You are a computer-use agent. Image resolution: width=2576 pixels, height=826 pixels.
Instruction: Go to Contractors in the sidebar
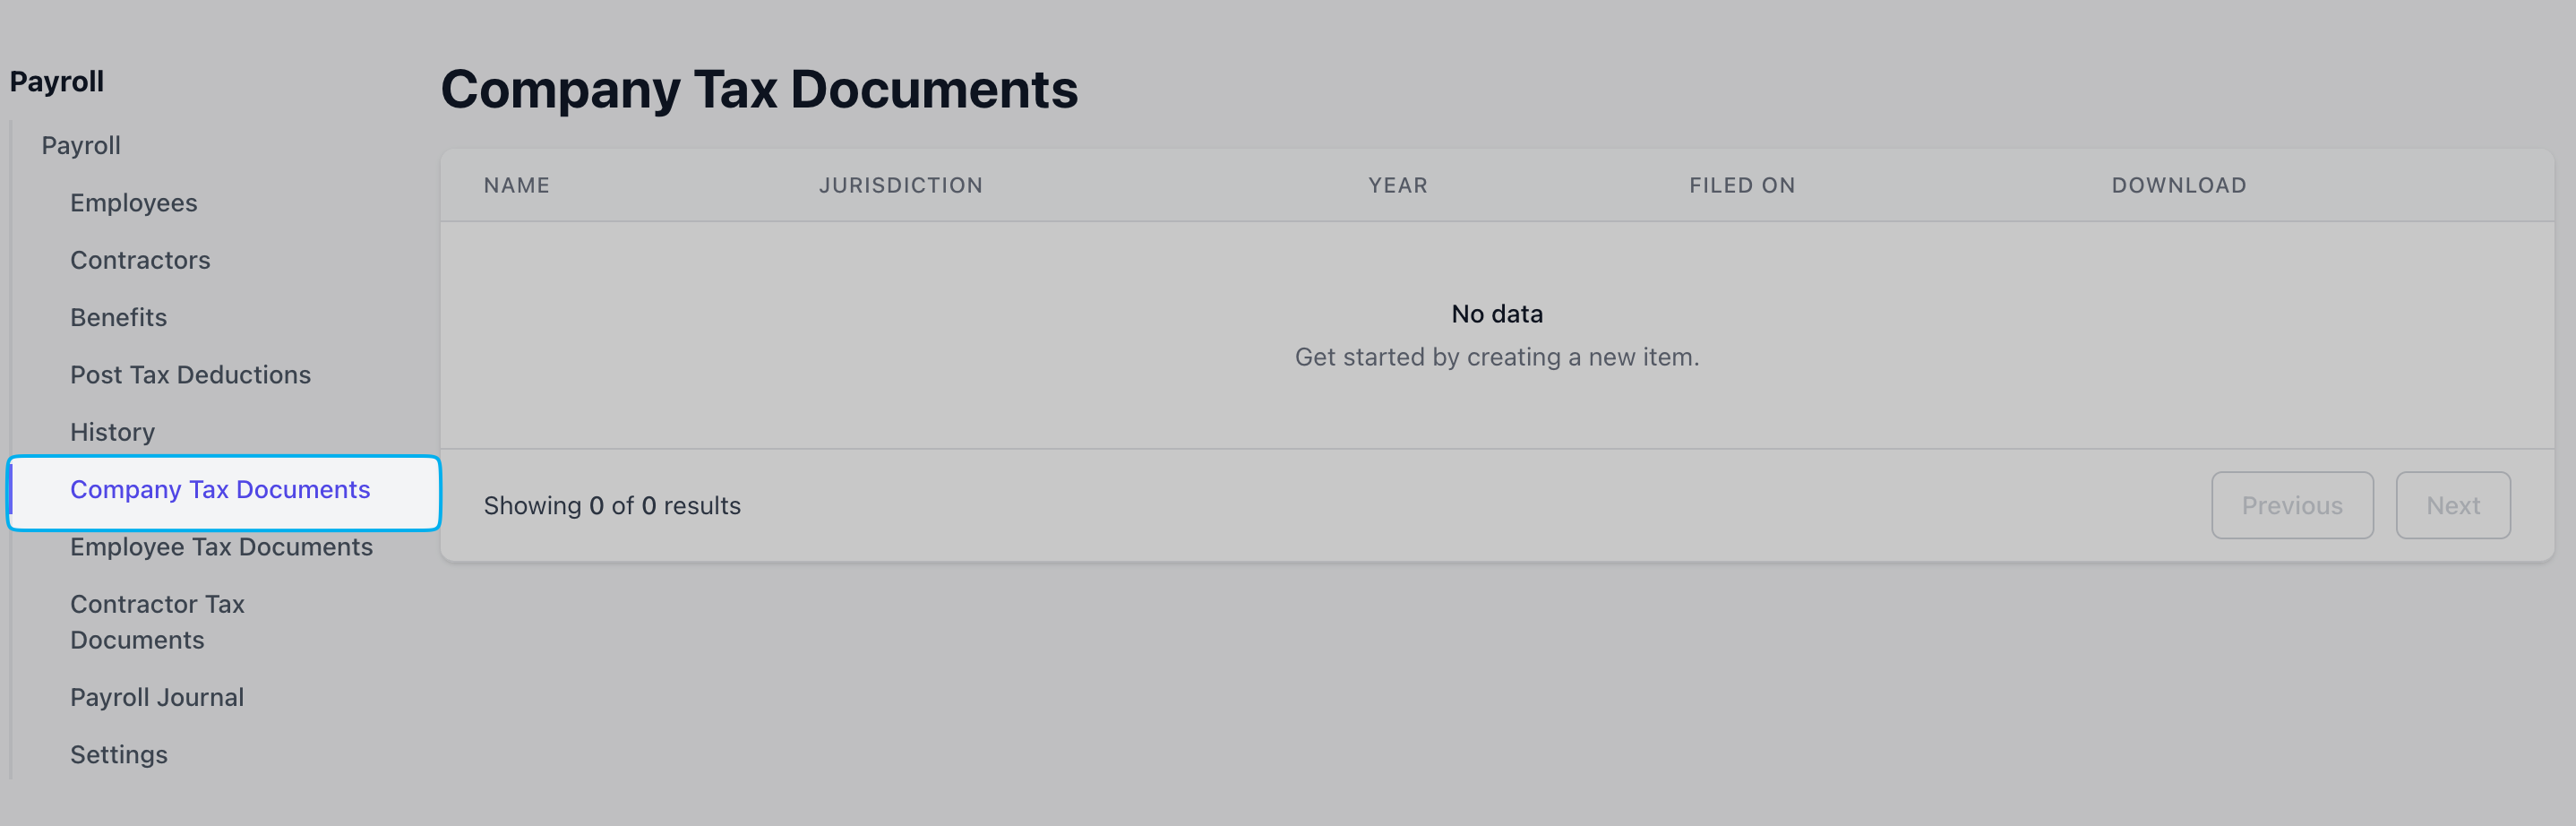click(x=140, y=260)
